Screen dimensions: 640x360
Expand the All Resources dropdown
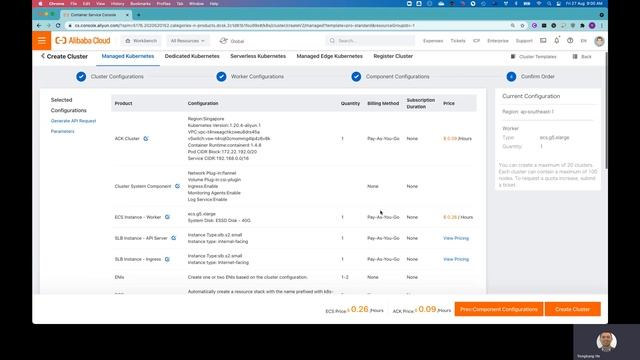[187, 41]
